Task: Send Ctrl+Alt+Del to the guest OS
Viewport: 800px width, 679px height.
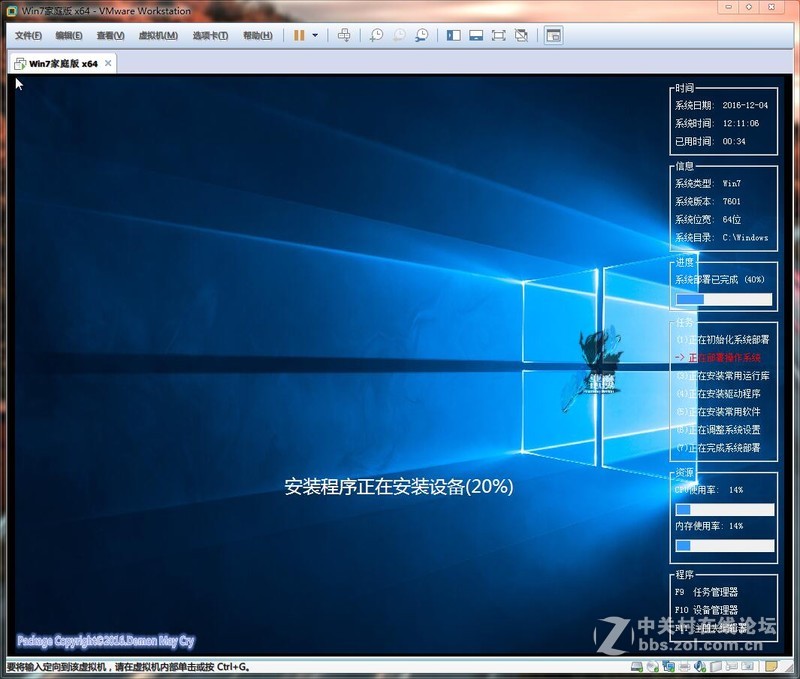Action: coord(345,34)
